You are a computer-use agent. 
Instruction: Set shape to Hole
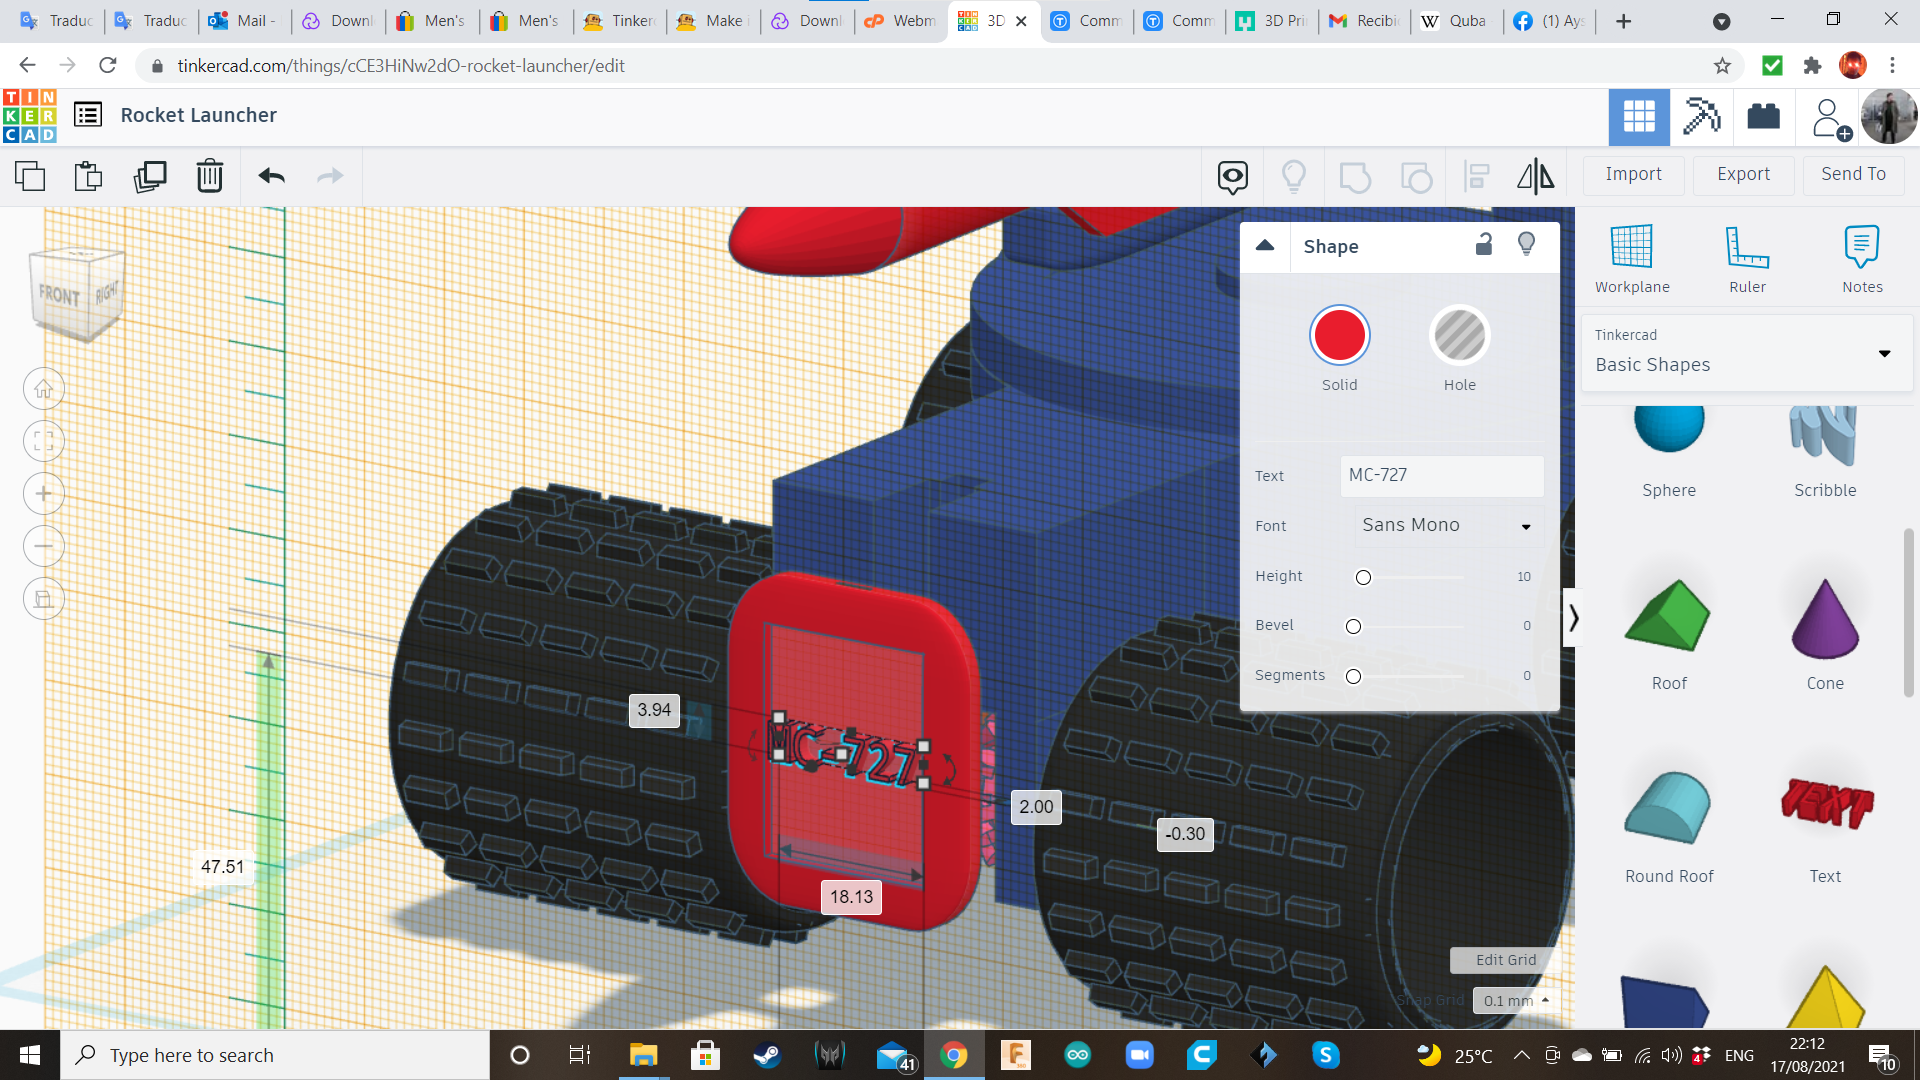click(1459, 336)
